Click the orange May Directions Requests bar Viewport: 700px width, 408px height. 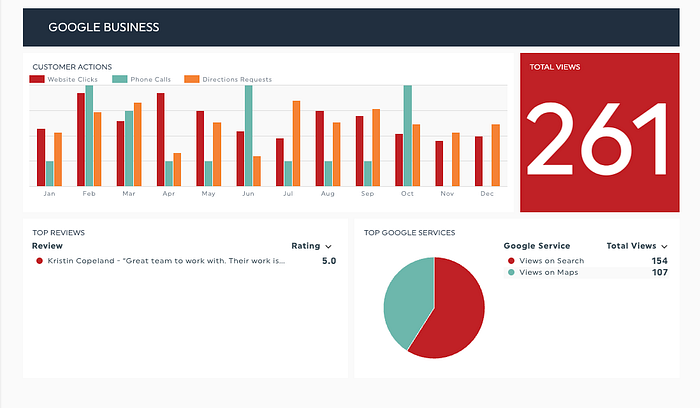[x=217, y=154]
